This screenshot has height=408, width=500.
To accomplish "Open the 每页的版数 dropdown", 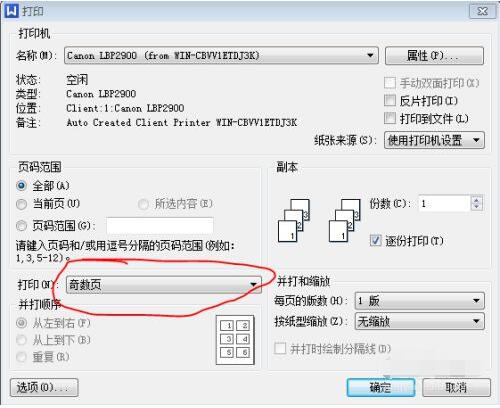I will click(x=419, y=301).
